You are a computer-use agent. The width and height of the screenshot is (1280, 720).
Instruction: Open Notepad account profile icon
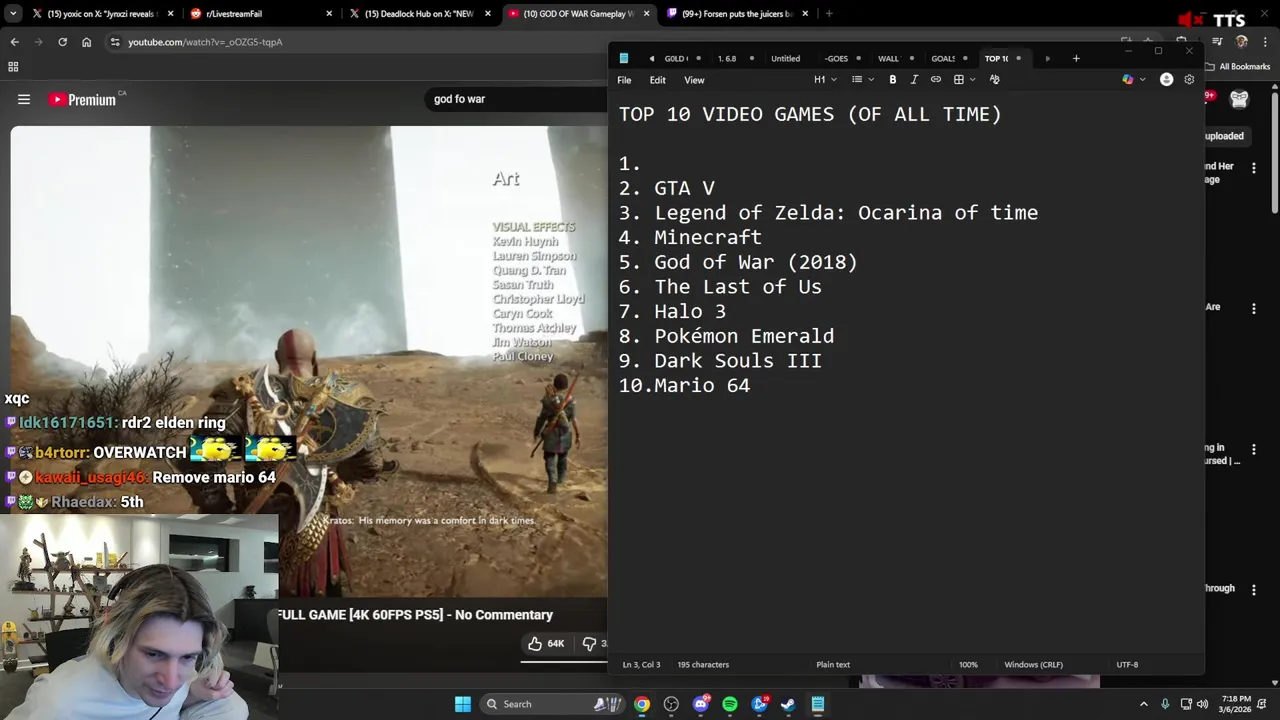(x=1166, y=80)
